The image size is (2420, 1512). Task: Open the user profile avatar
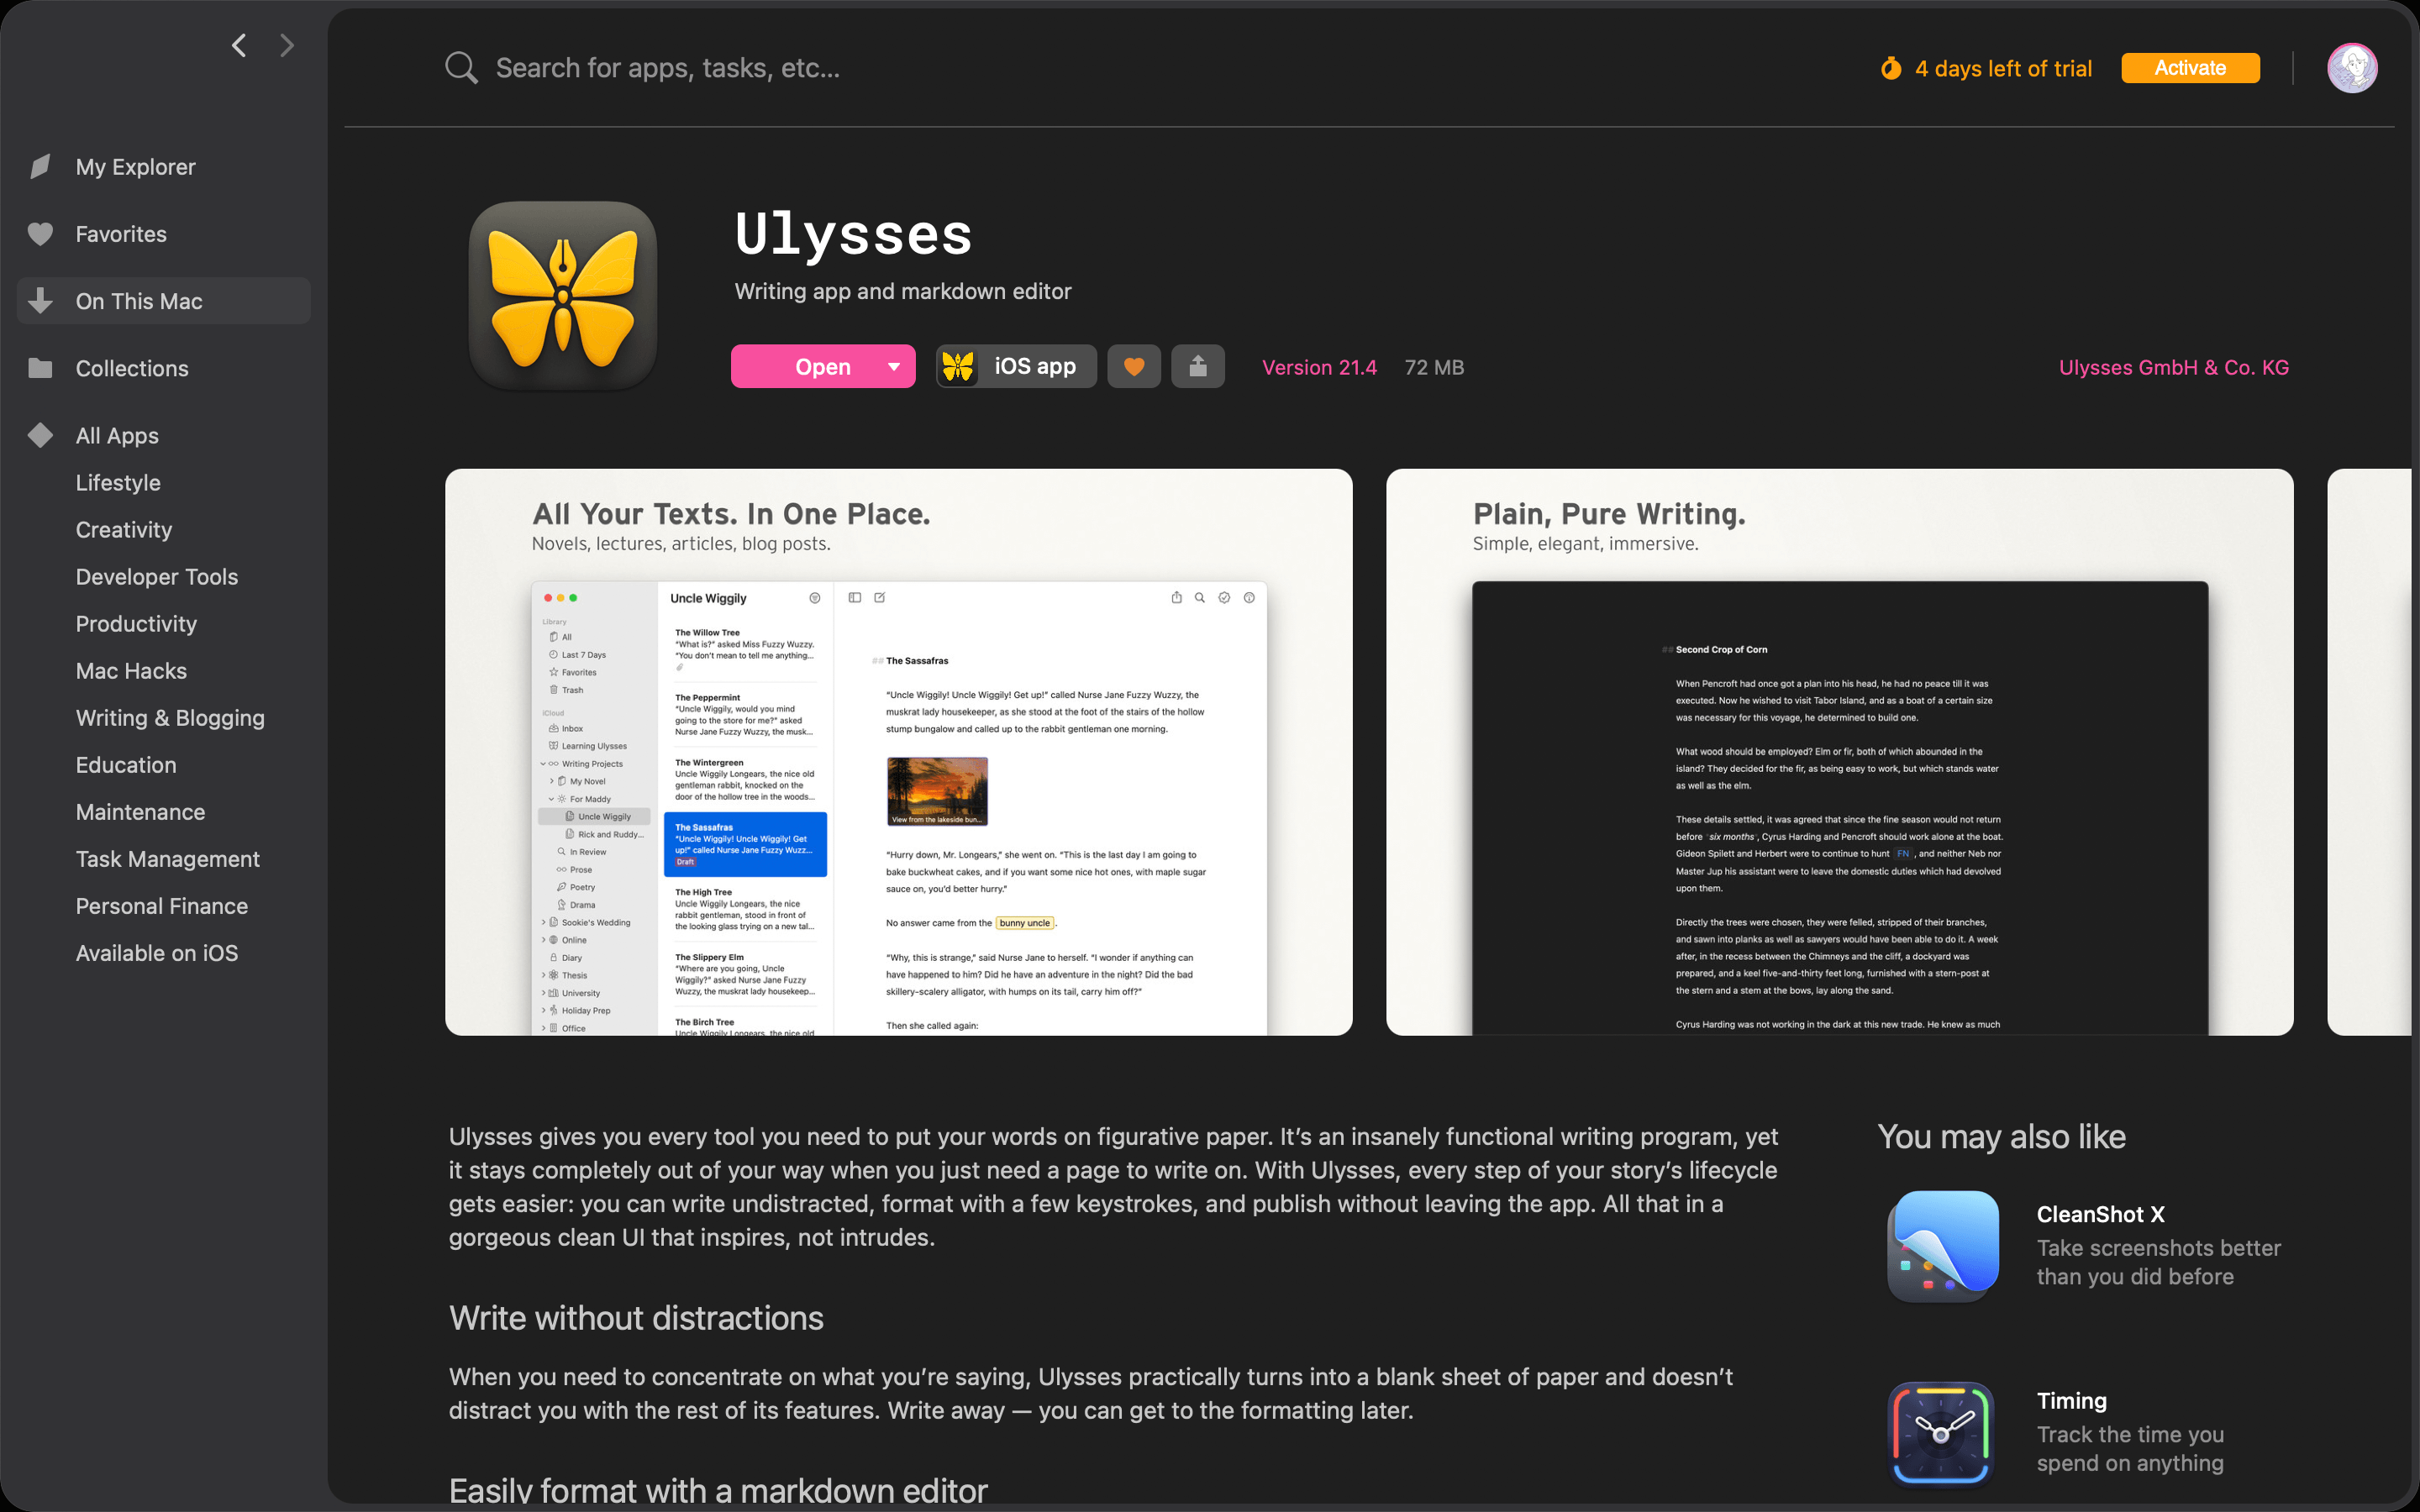[x=2352, y=68]
